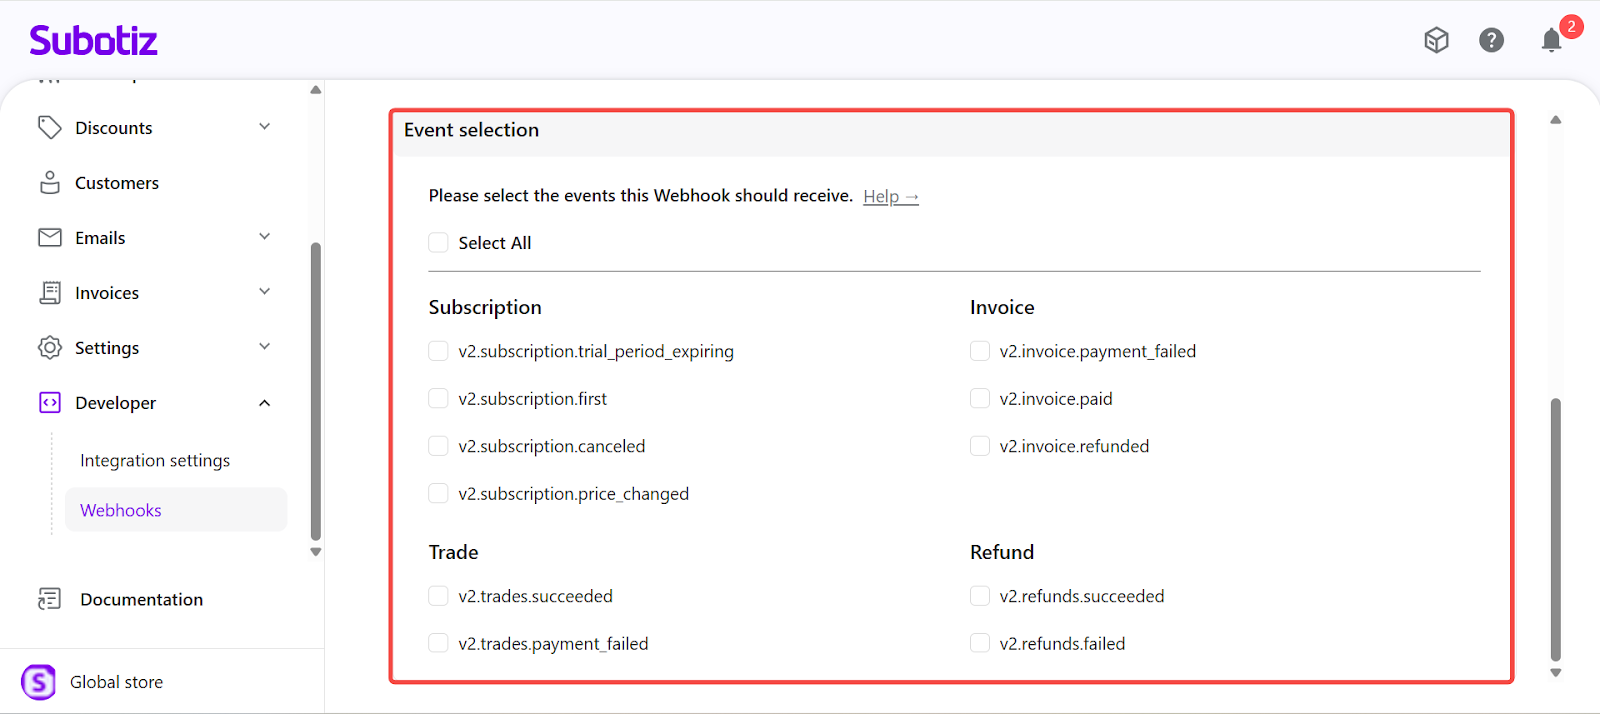Enable v2.subscription.canceled event
Screen dimensions: 1600x714
438,446
